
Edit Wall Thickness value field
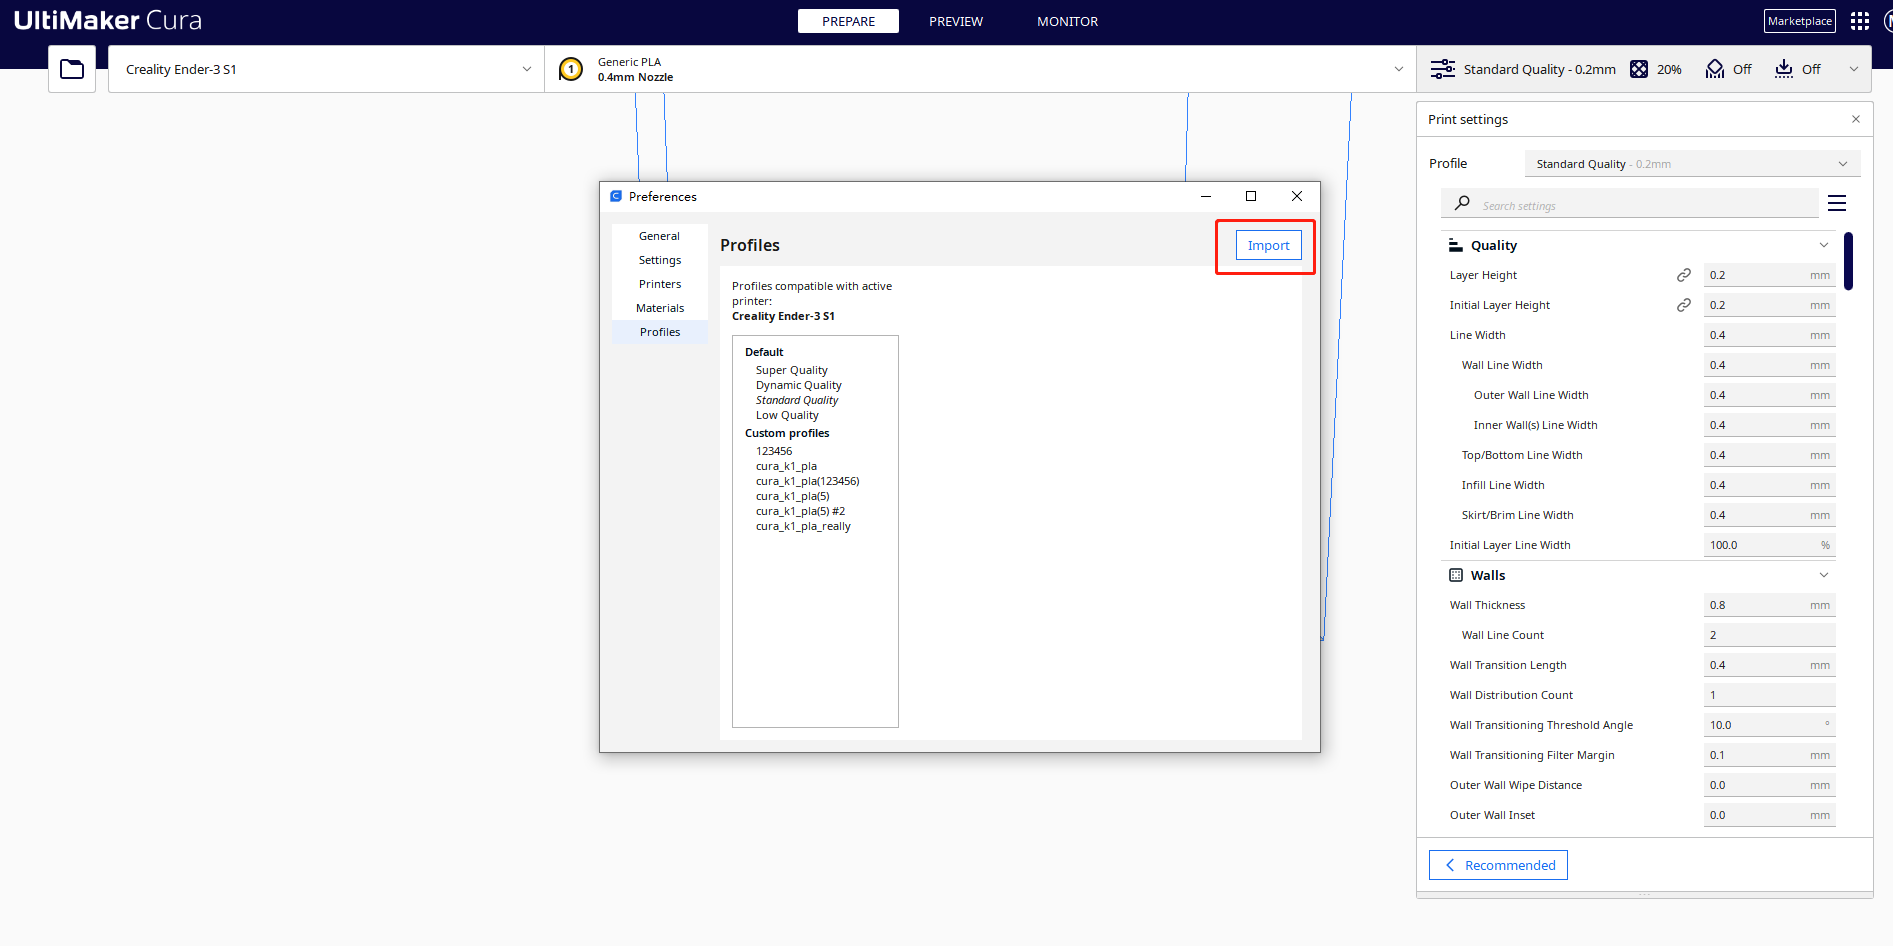[x=1770, y=605]
